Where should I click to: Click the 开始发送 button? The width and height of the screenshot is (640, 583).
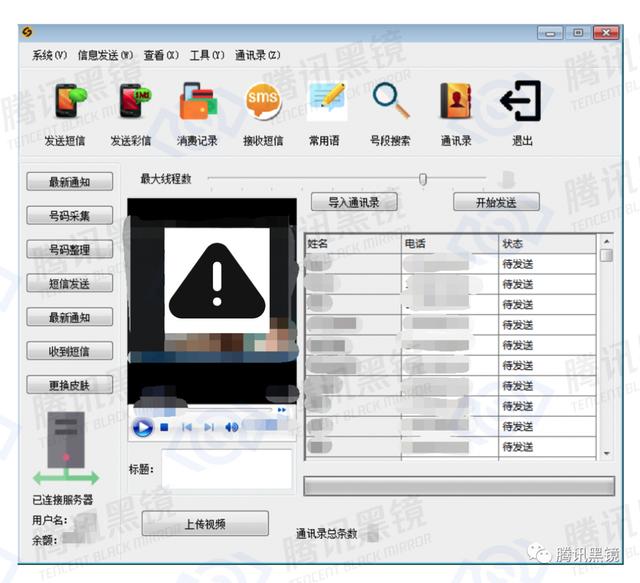(x=496, y=202)
